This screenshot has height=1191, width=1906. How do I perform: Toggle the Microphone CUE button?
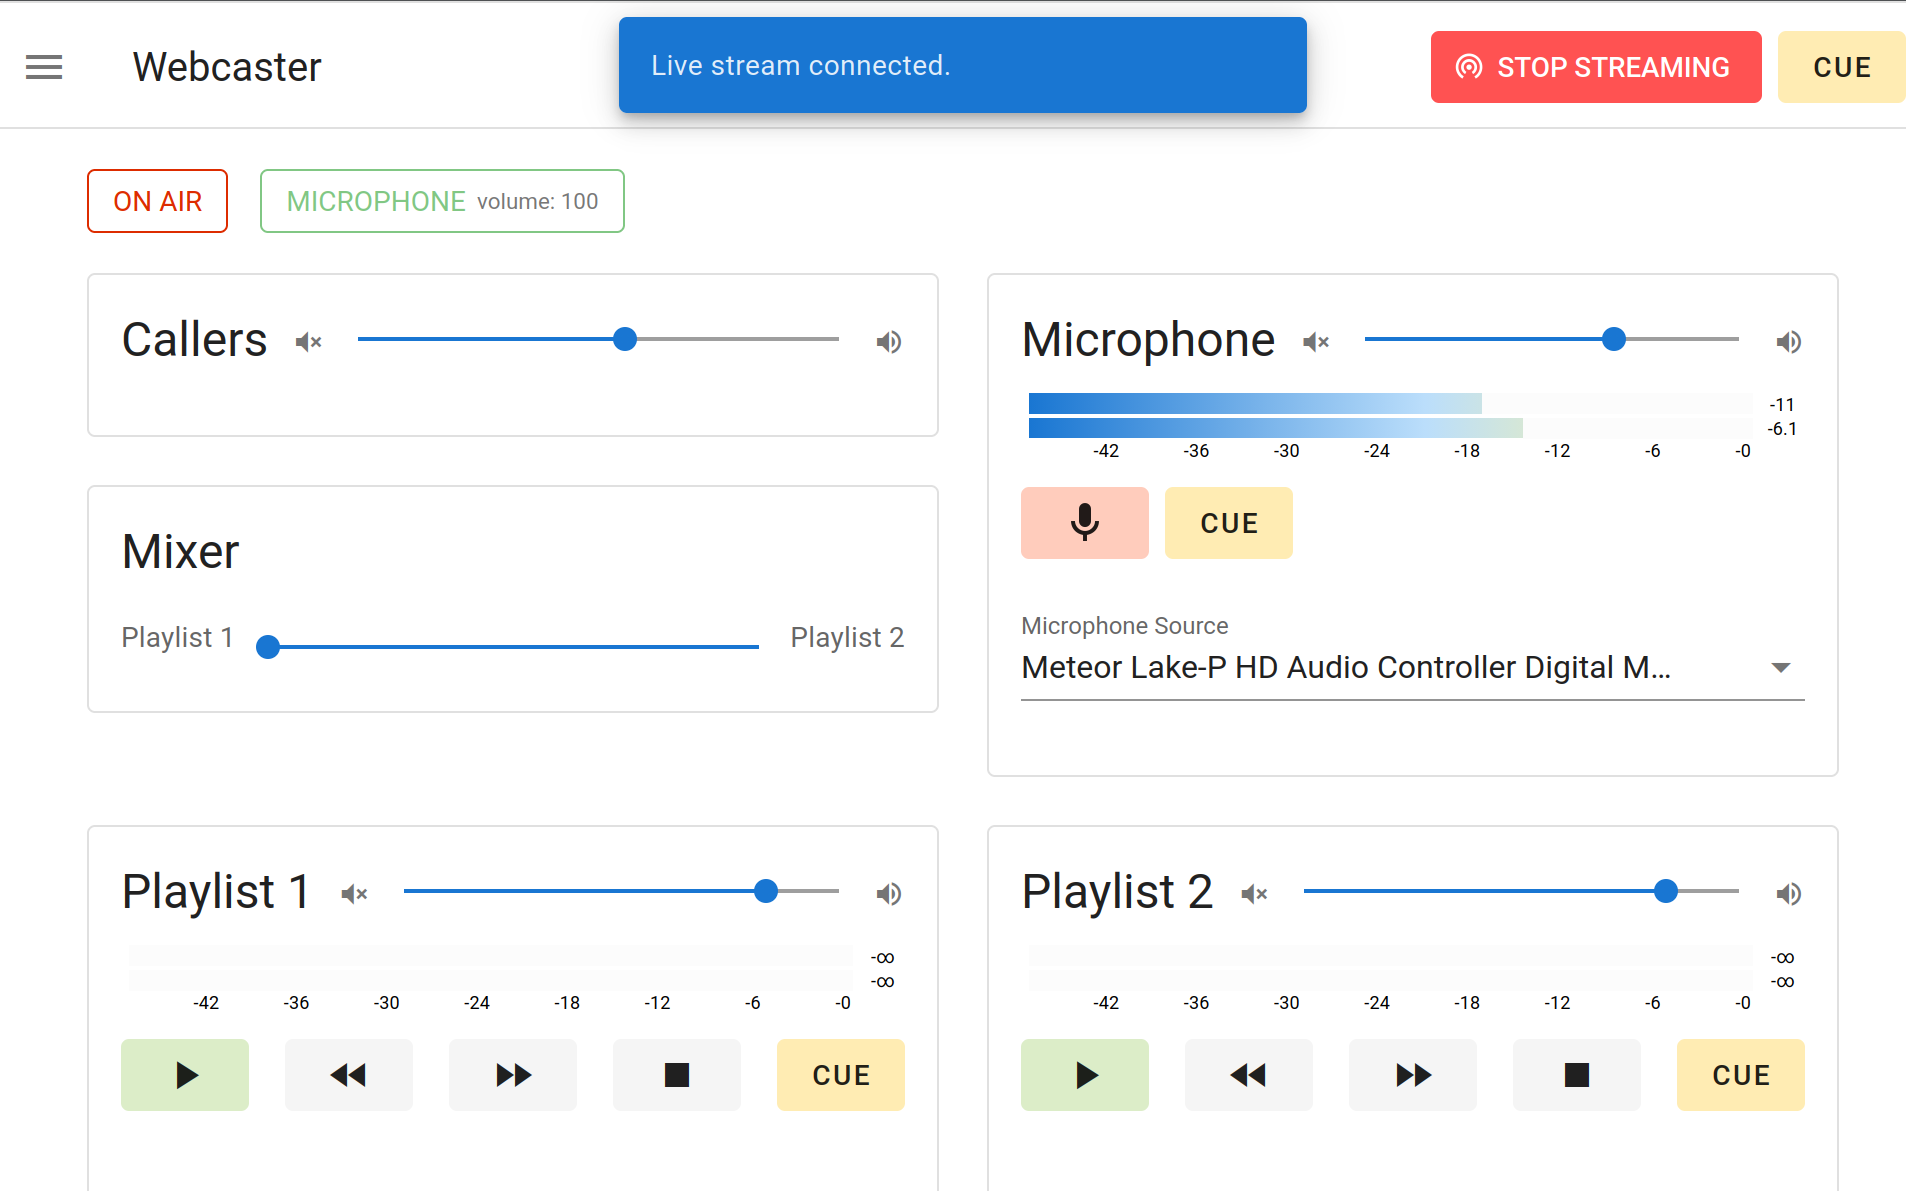click(1228, 523)
